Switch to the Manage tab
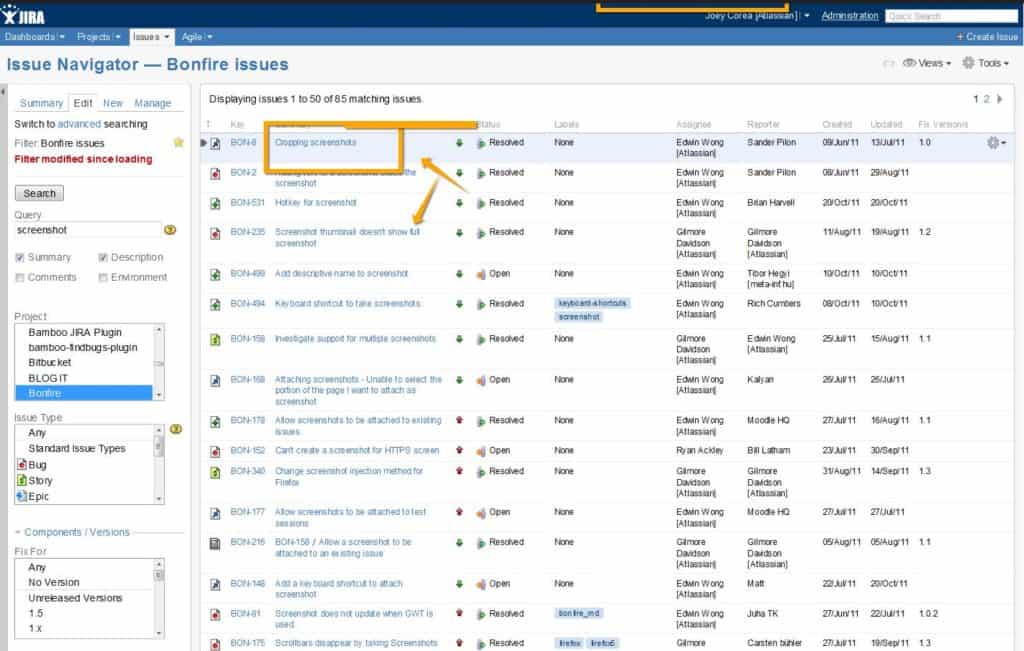Screen dimensions: 1024x651 pyautogui.click(x=152, y=103)
